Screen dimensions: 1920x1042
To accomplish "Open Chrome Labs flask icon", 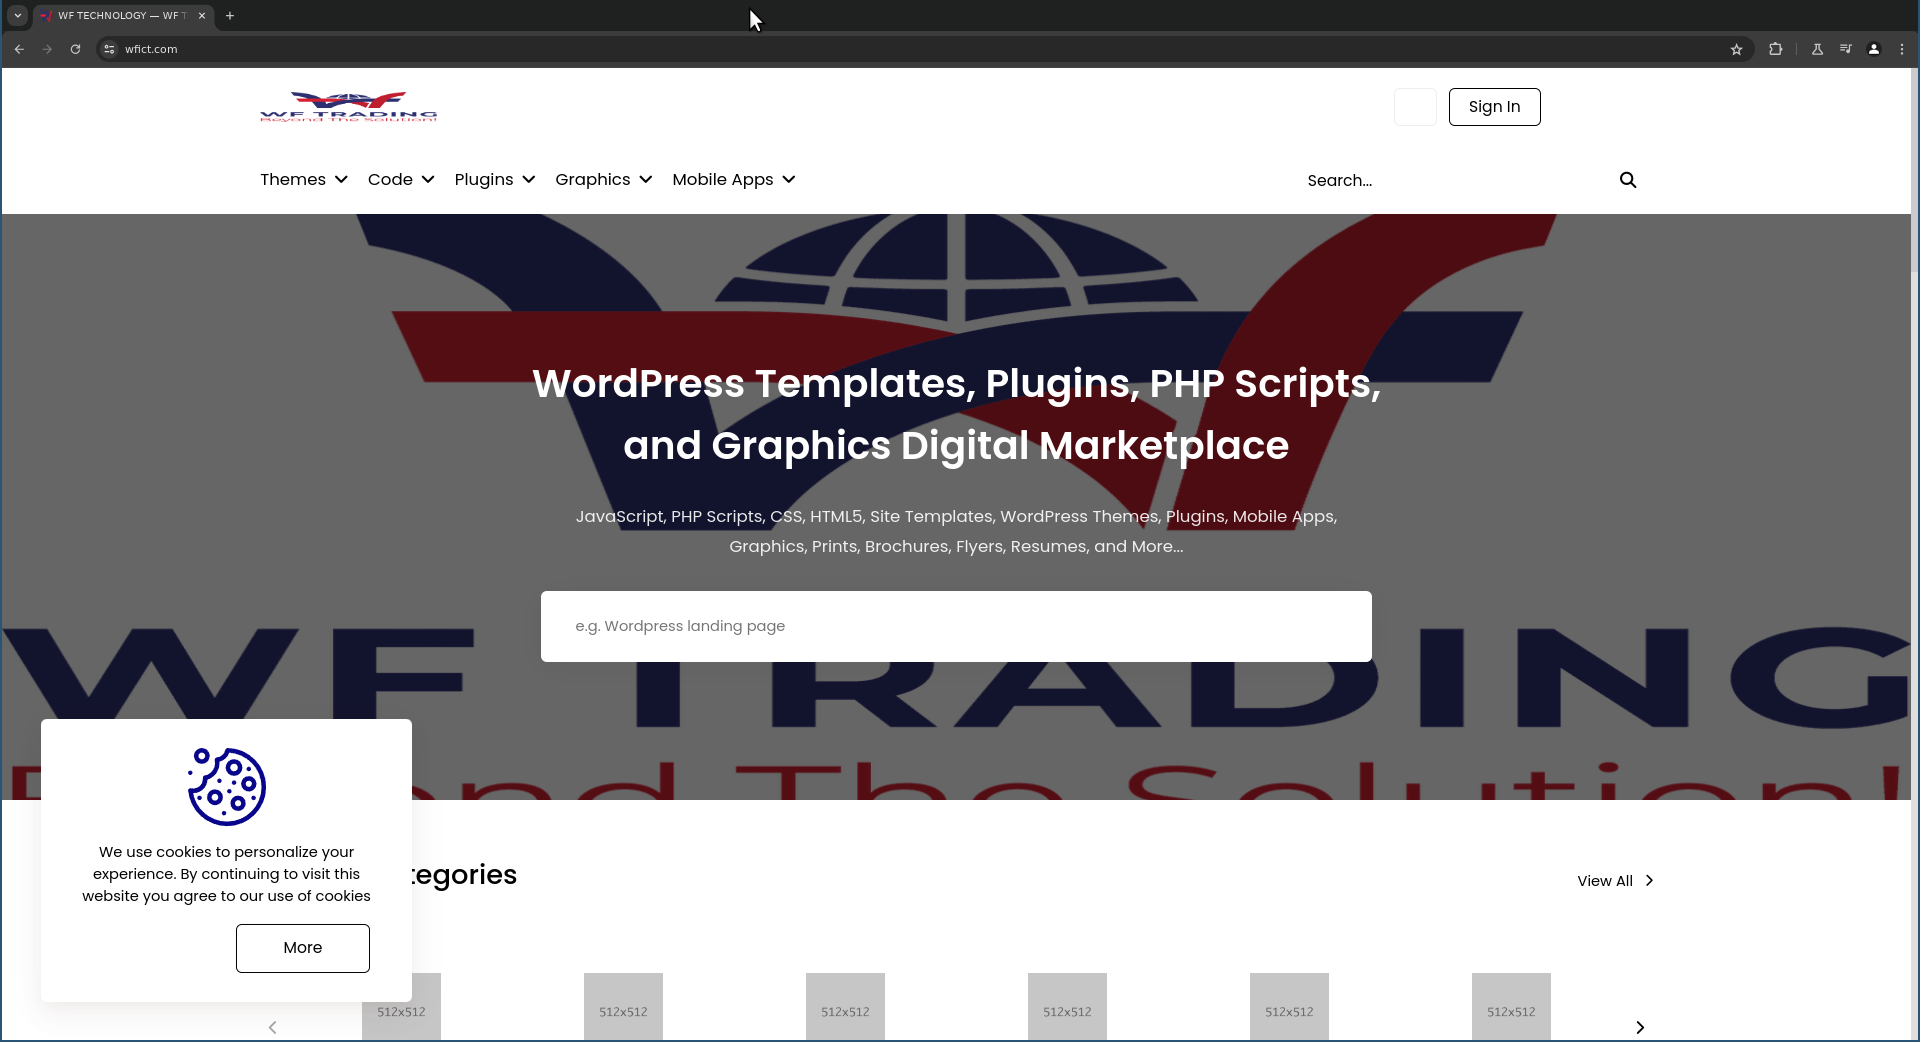I will tap(1818, 49).
